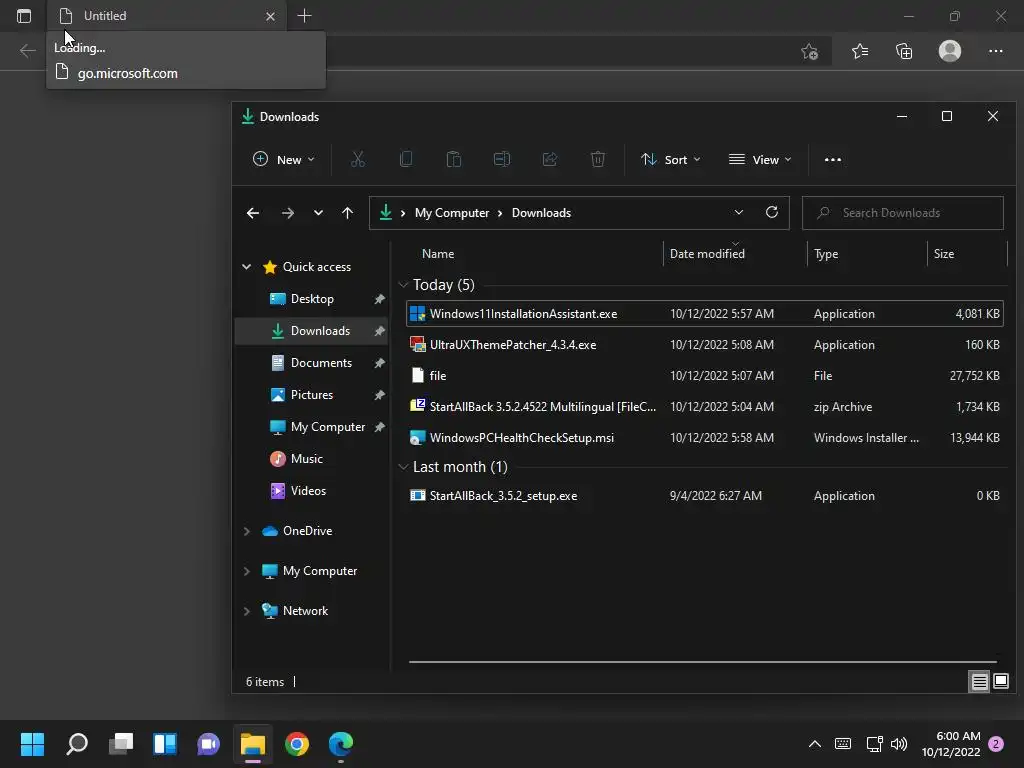Open Edge Collections icon
Viewport: 1024px width, 768px height.
(904, 51)
